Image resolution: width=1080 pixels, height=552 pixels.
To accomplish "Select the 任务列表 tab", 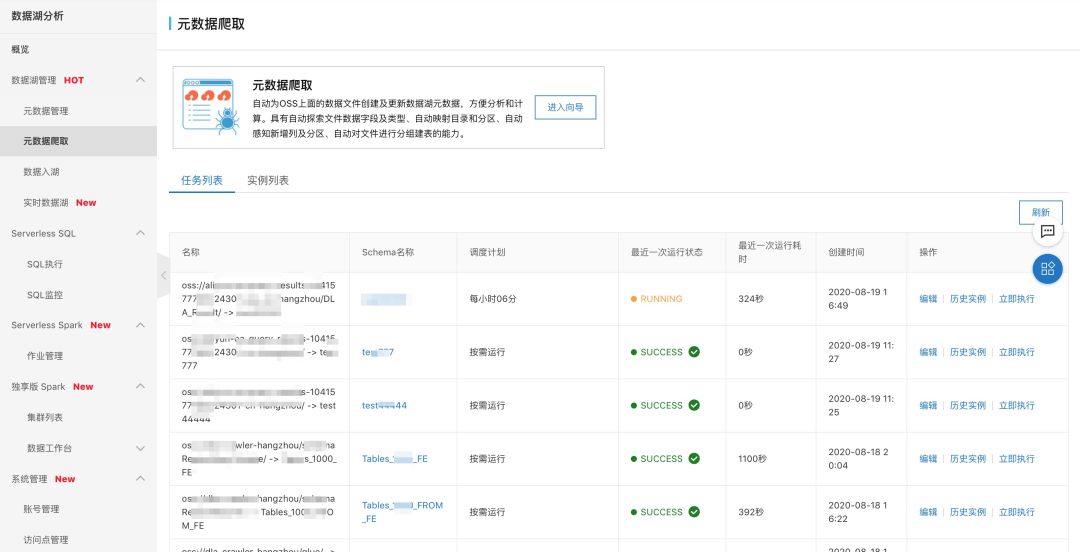I will click(x=202, y=181).
